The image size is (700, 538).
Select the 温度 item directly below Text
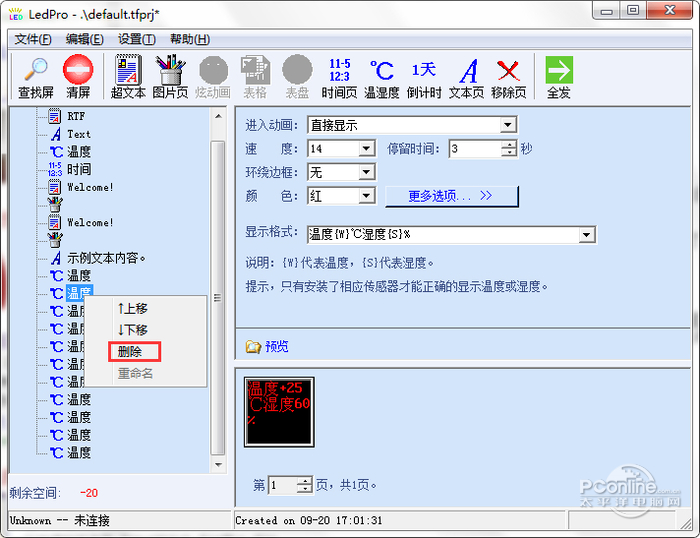tap(79, 152)
